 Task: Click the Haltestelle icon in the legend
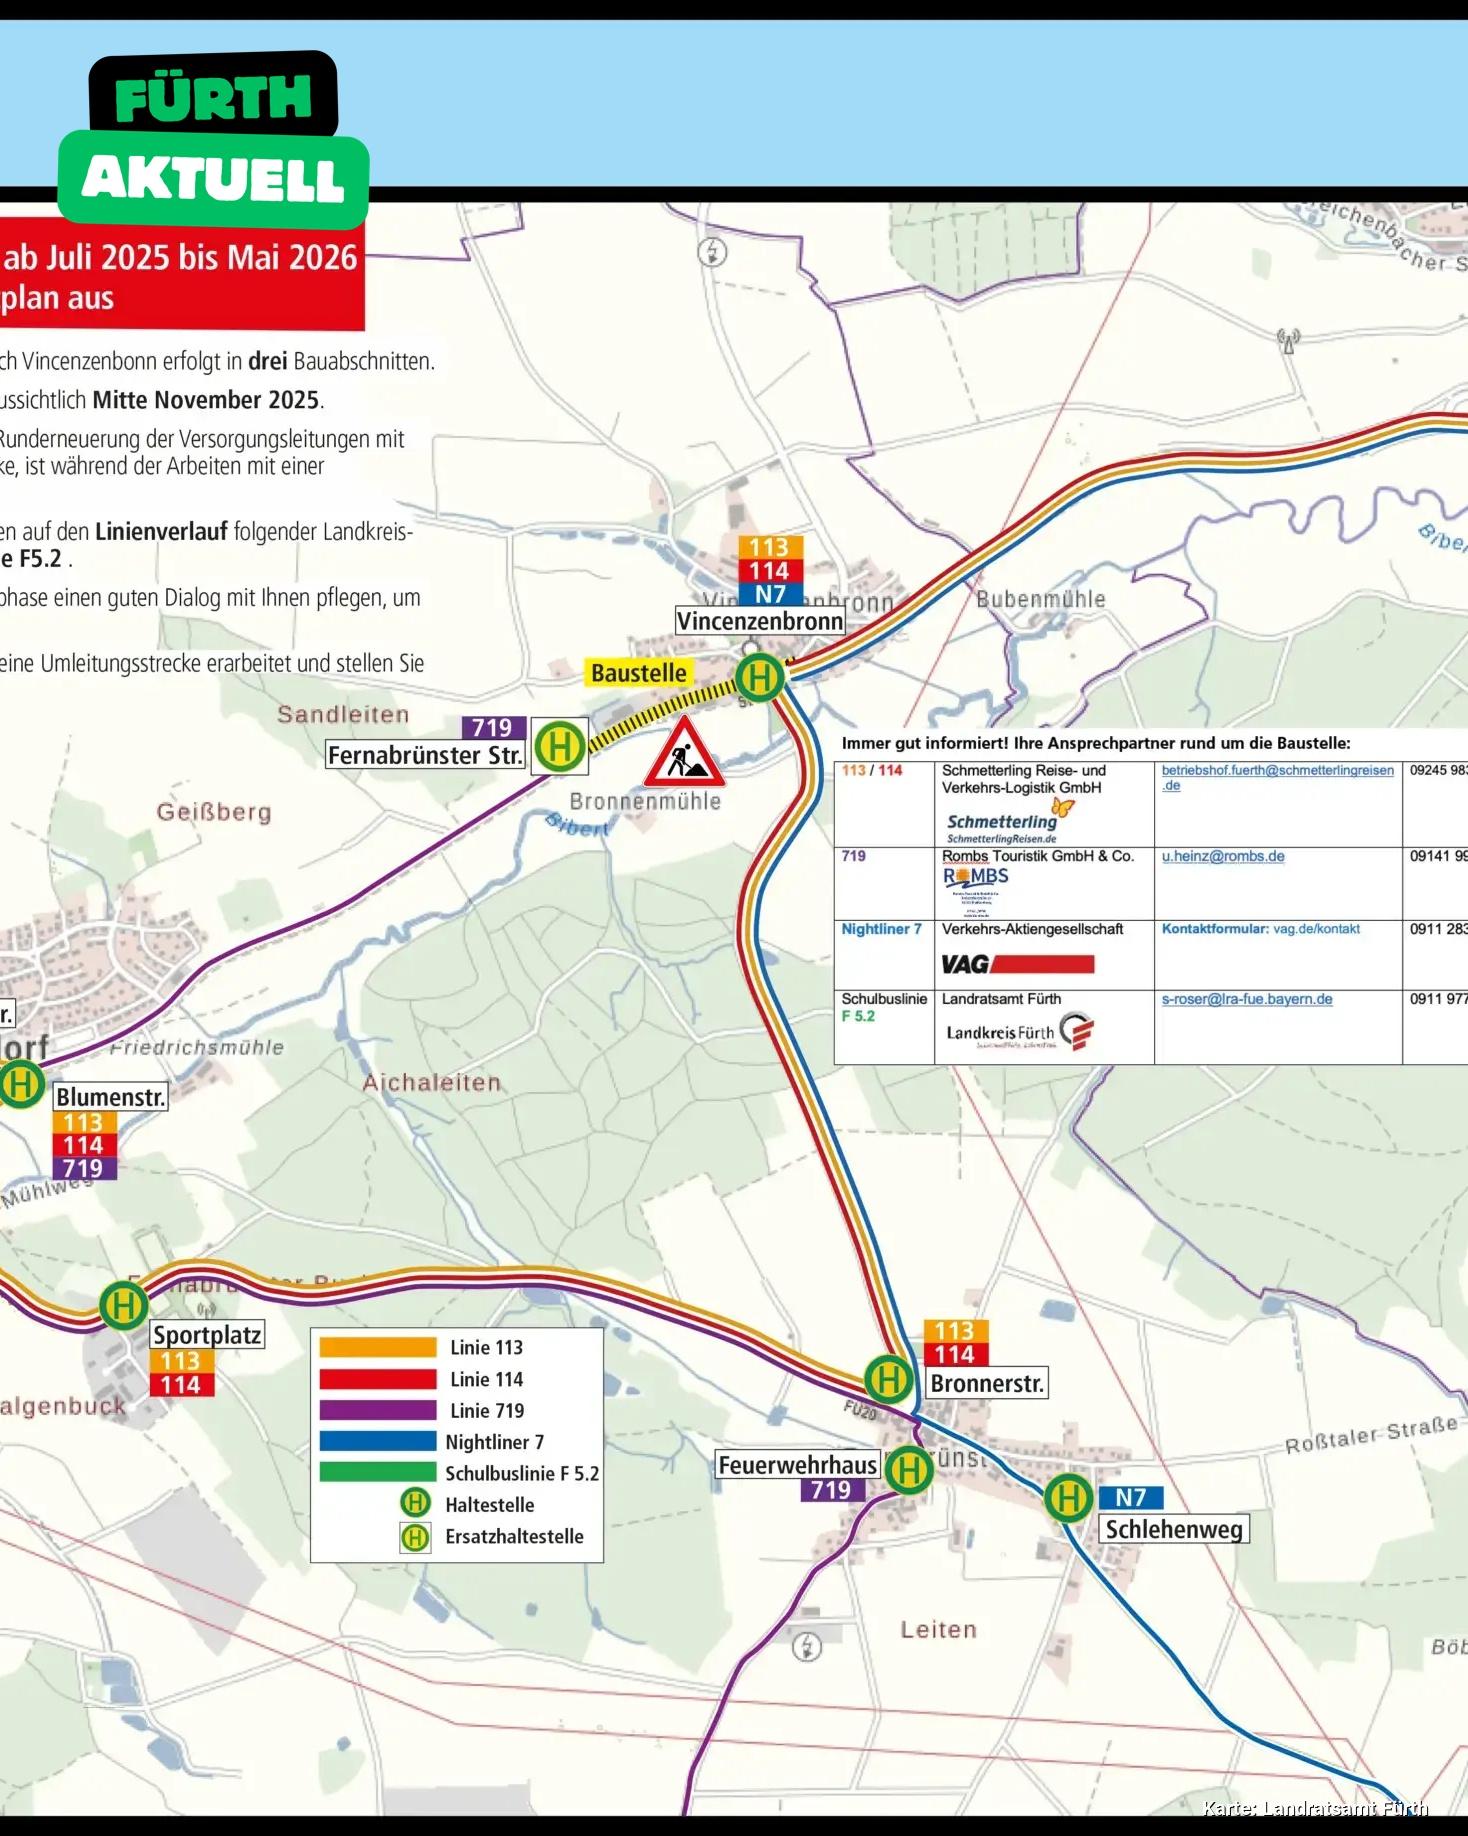(415, 1503)
